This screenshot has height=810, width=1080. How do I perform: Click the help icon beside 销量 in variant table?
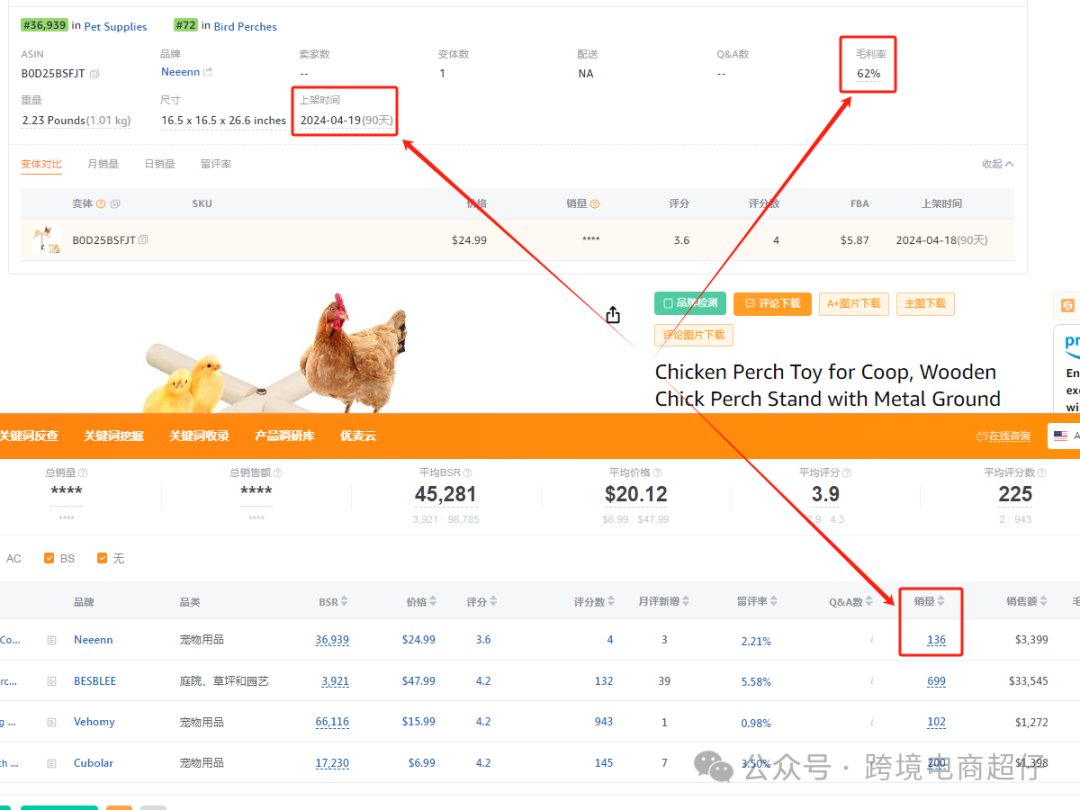point(595,204)
